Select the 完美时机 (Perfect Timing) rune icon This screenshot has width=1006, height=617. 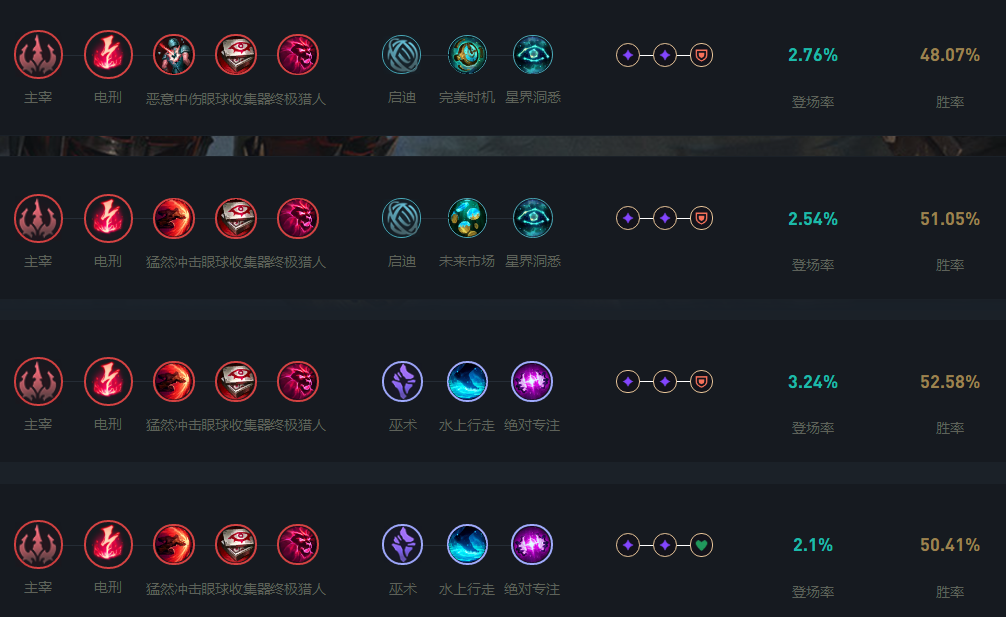click(467, 55)
